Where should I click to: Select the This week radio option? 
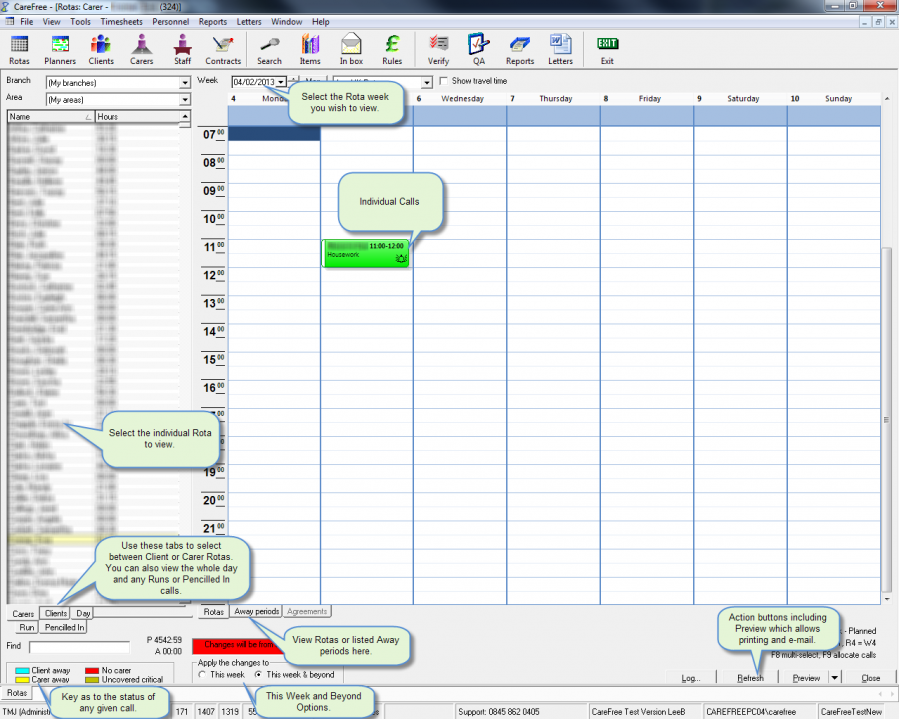tap(203, 675)
